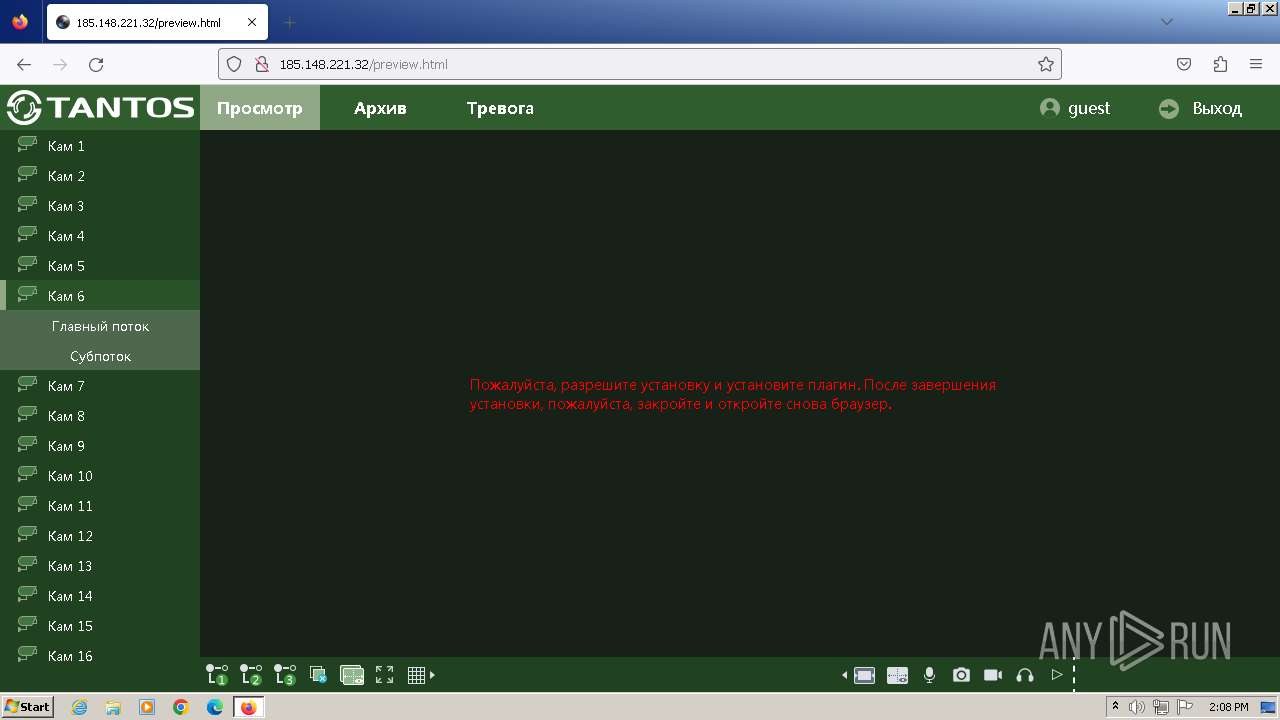The width and height of the screenshot is (1280, 720).
Task: Open the Тревога tab
Action: click(x=500, y=108)
